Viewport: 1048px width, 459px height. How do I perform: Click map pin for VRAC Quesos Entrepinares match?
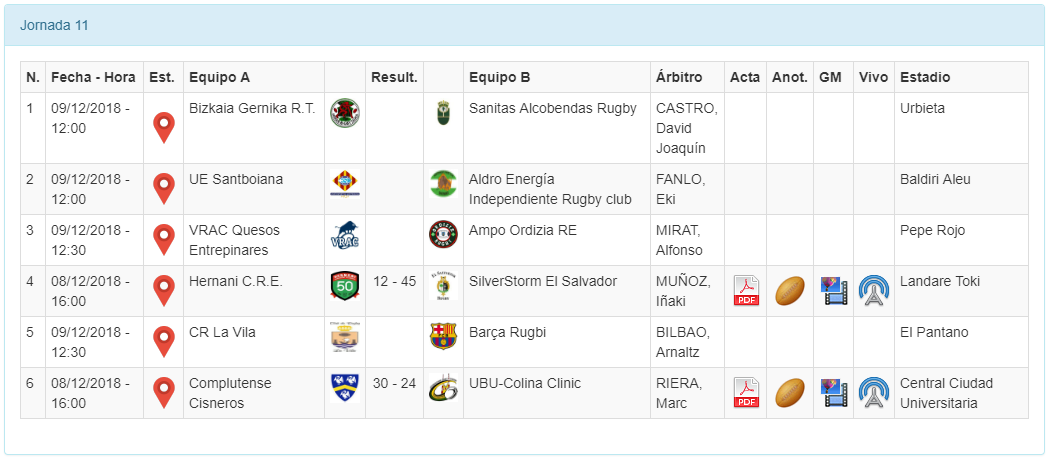coord(163,240)
